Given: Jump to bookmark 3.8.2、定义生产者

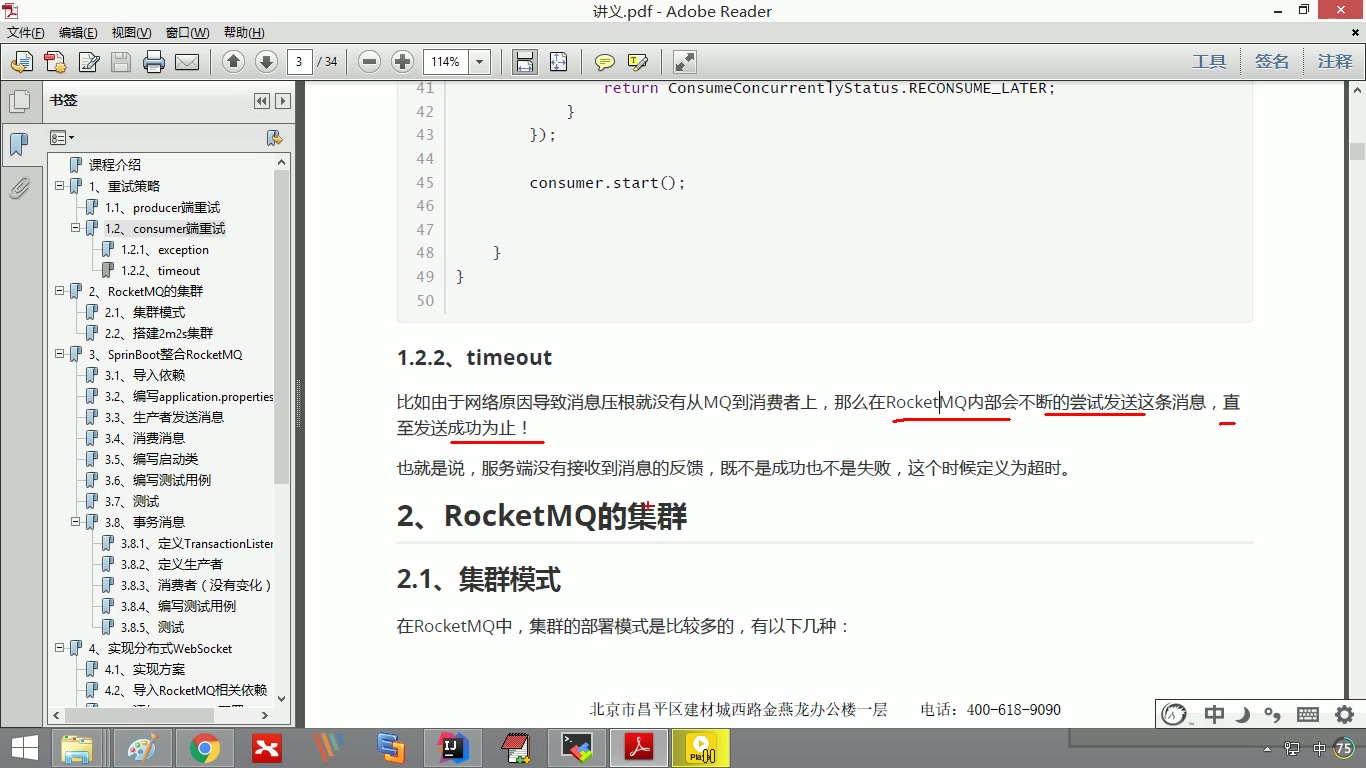Looking at the screenshot, I should [172, 564].
